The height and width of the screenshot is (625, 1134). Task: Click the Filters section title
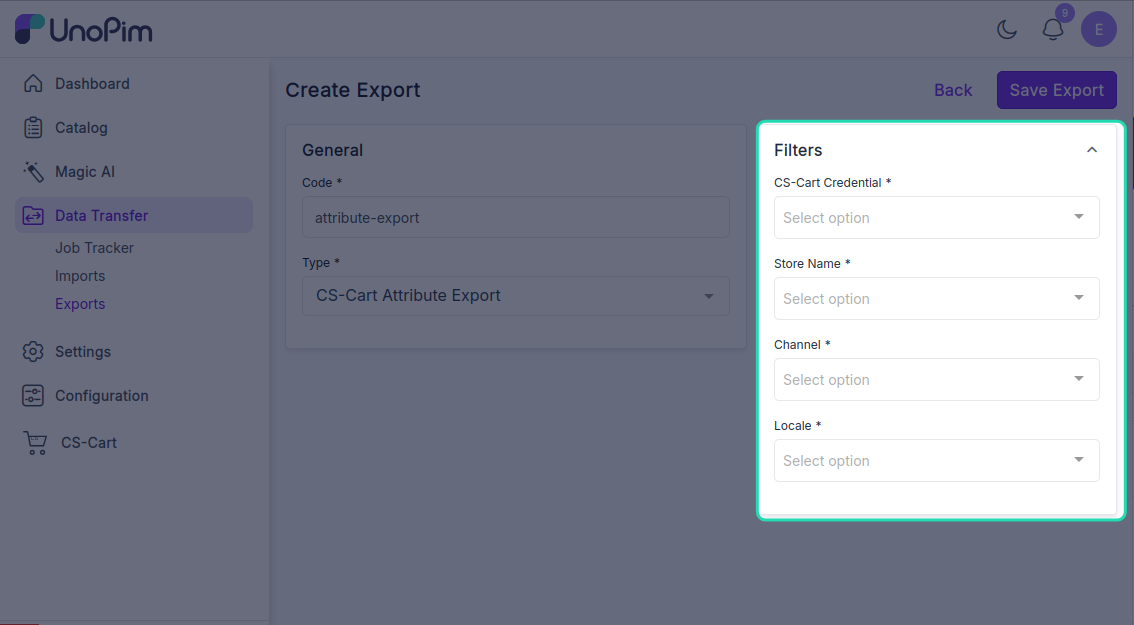click(798, 150)
